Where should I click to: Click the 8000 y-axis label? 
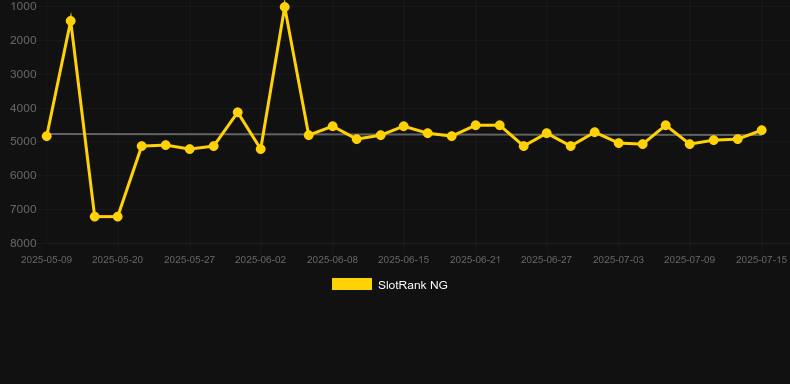pyautogui.click(x=23, y=243)
